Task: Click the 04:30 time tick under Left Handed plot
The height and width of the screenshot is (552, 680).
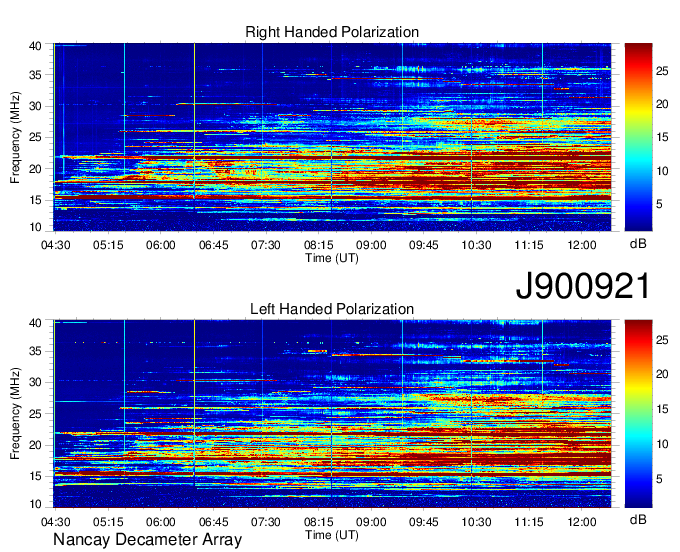Action: pos(56,522)
